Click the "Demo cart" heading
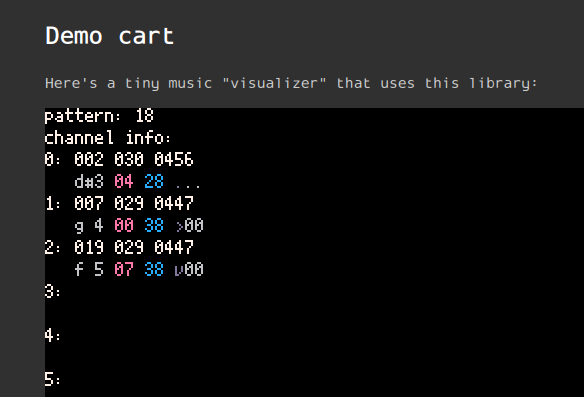 pos(110,36)
